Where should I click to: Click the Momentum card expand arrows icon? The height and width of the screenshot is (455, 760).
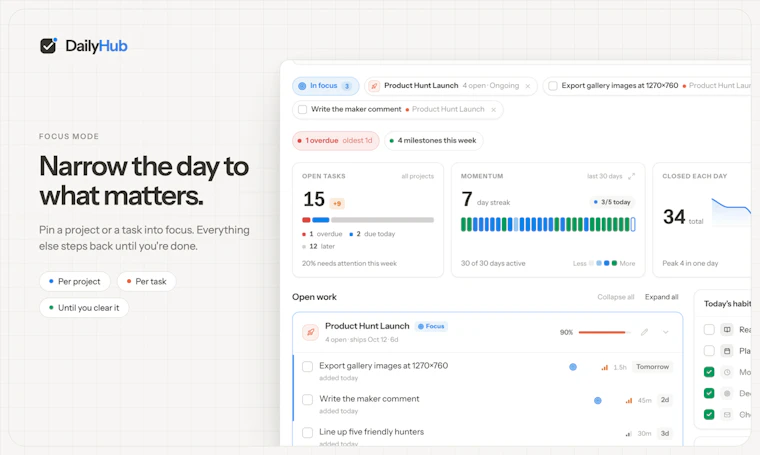point(631,176)
